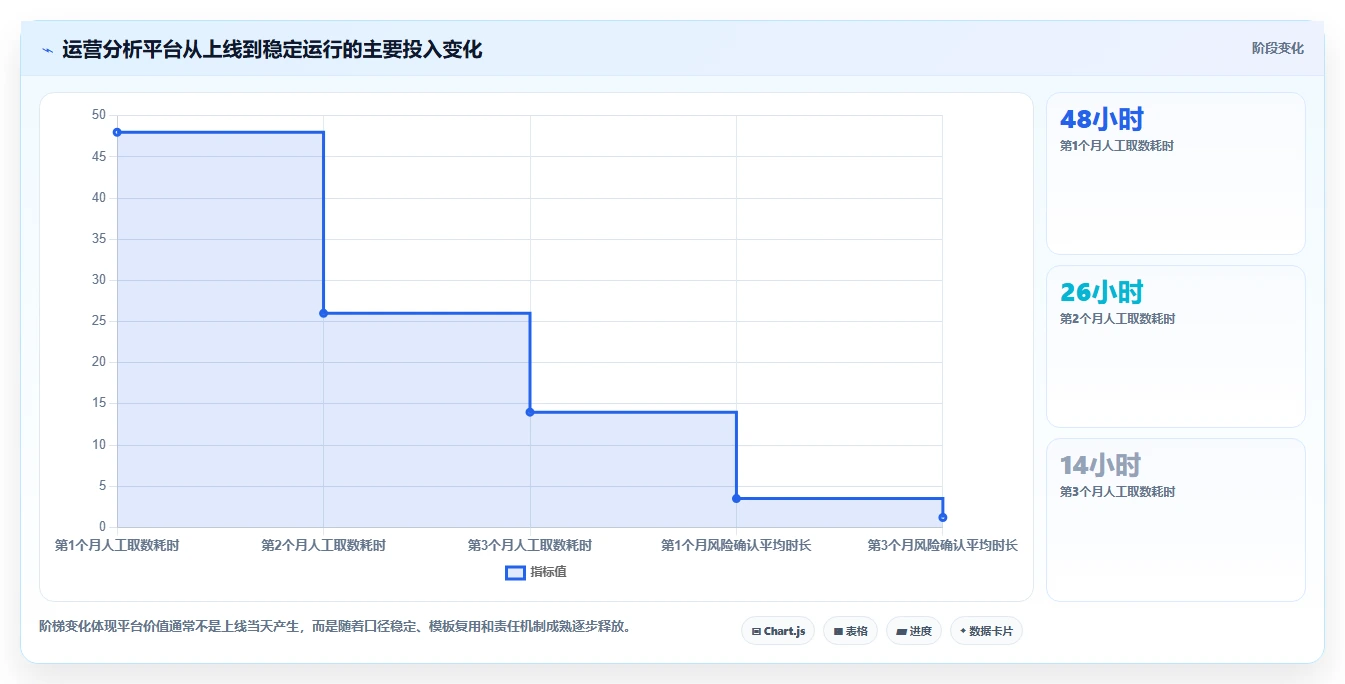Click the y-axis tick label 25
1345x684 pixels.
click(x=98, y=321)
